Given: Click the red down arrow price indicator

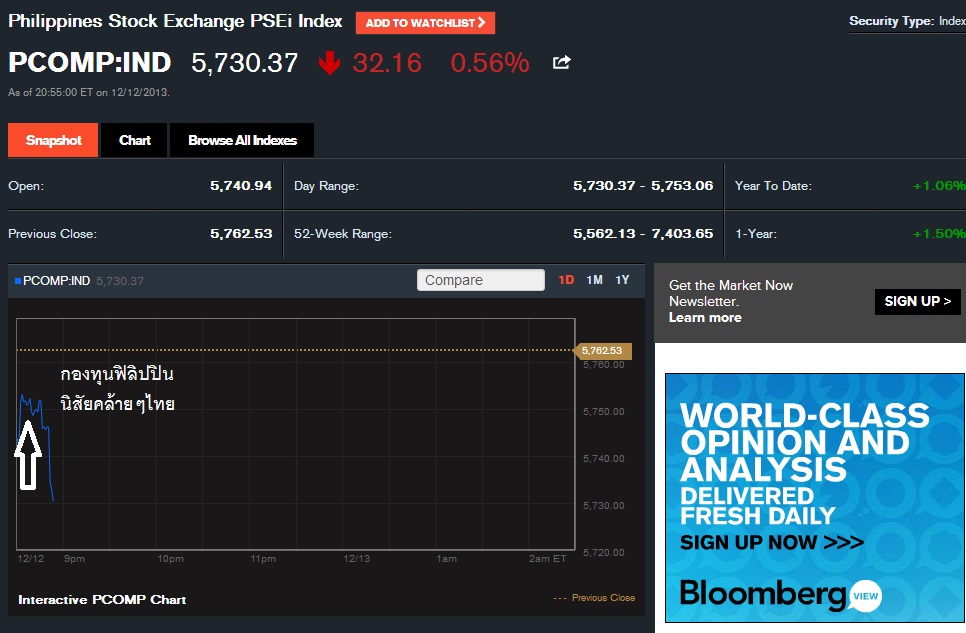Looking at the screenshot, I should pos(330,63).
